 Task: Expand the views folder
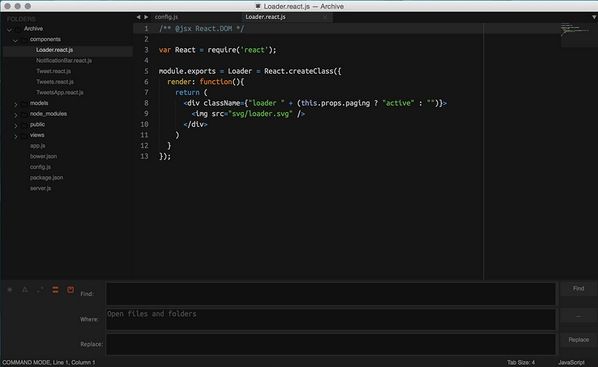[x=16, y=136]
